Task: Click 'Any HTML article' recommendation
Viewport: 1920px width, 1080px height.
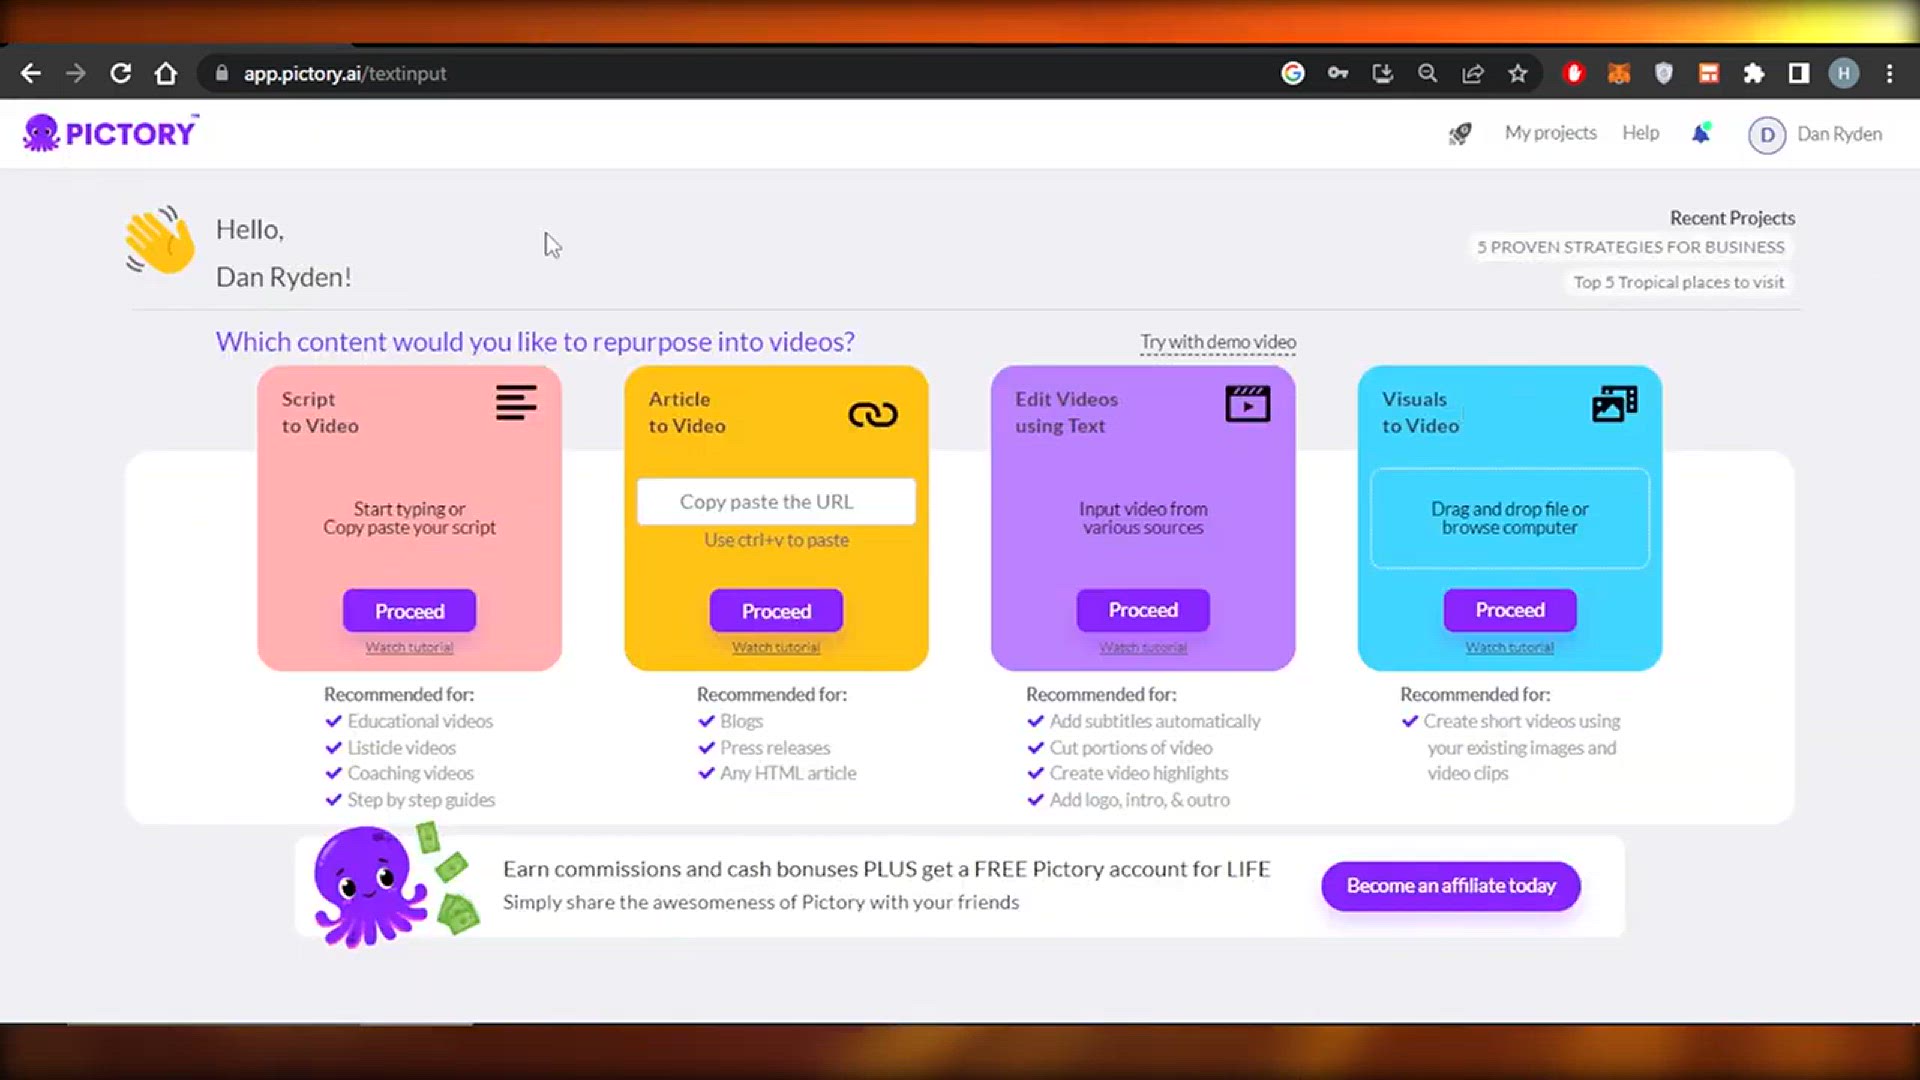Action: coord(788,773)
